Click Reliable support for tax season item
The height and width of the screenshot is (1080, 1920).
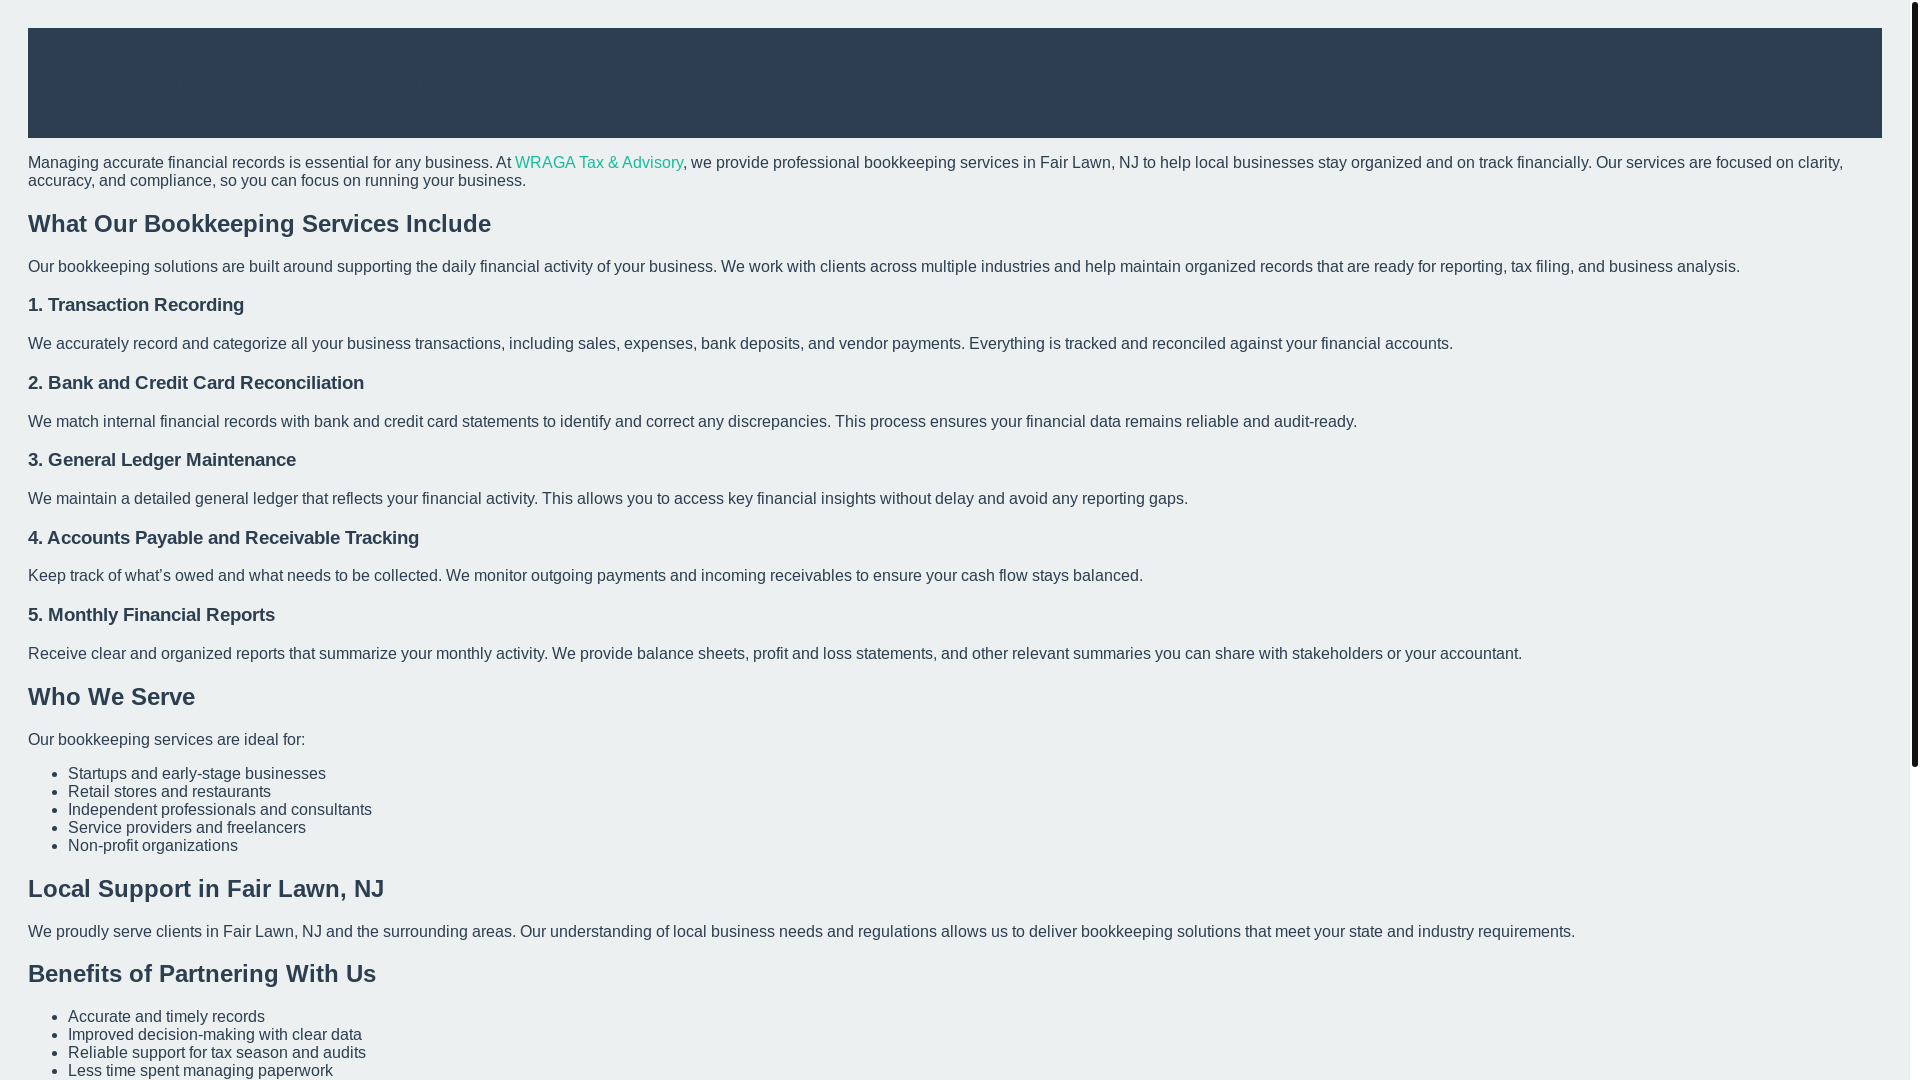click(x=217, y=1053)
